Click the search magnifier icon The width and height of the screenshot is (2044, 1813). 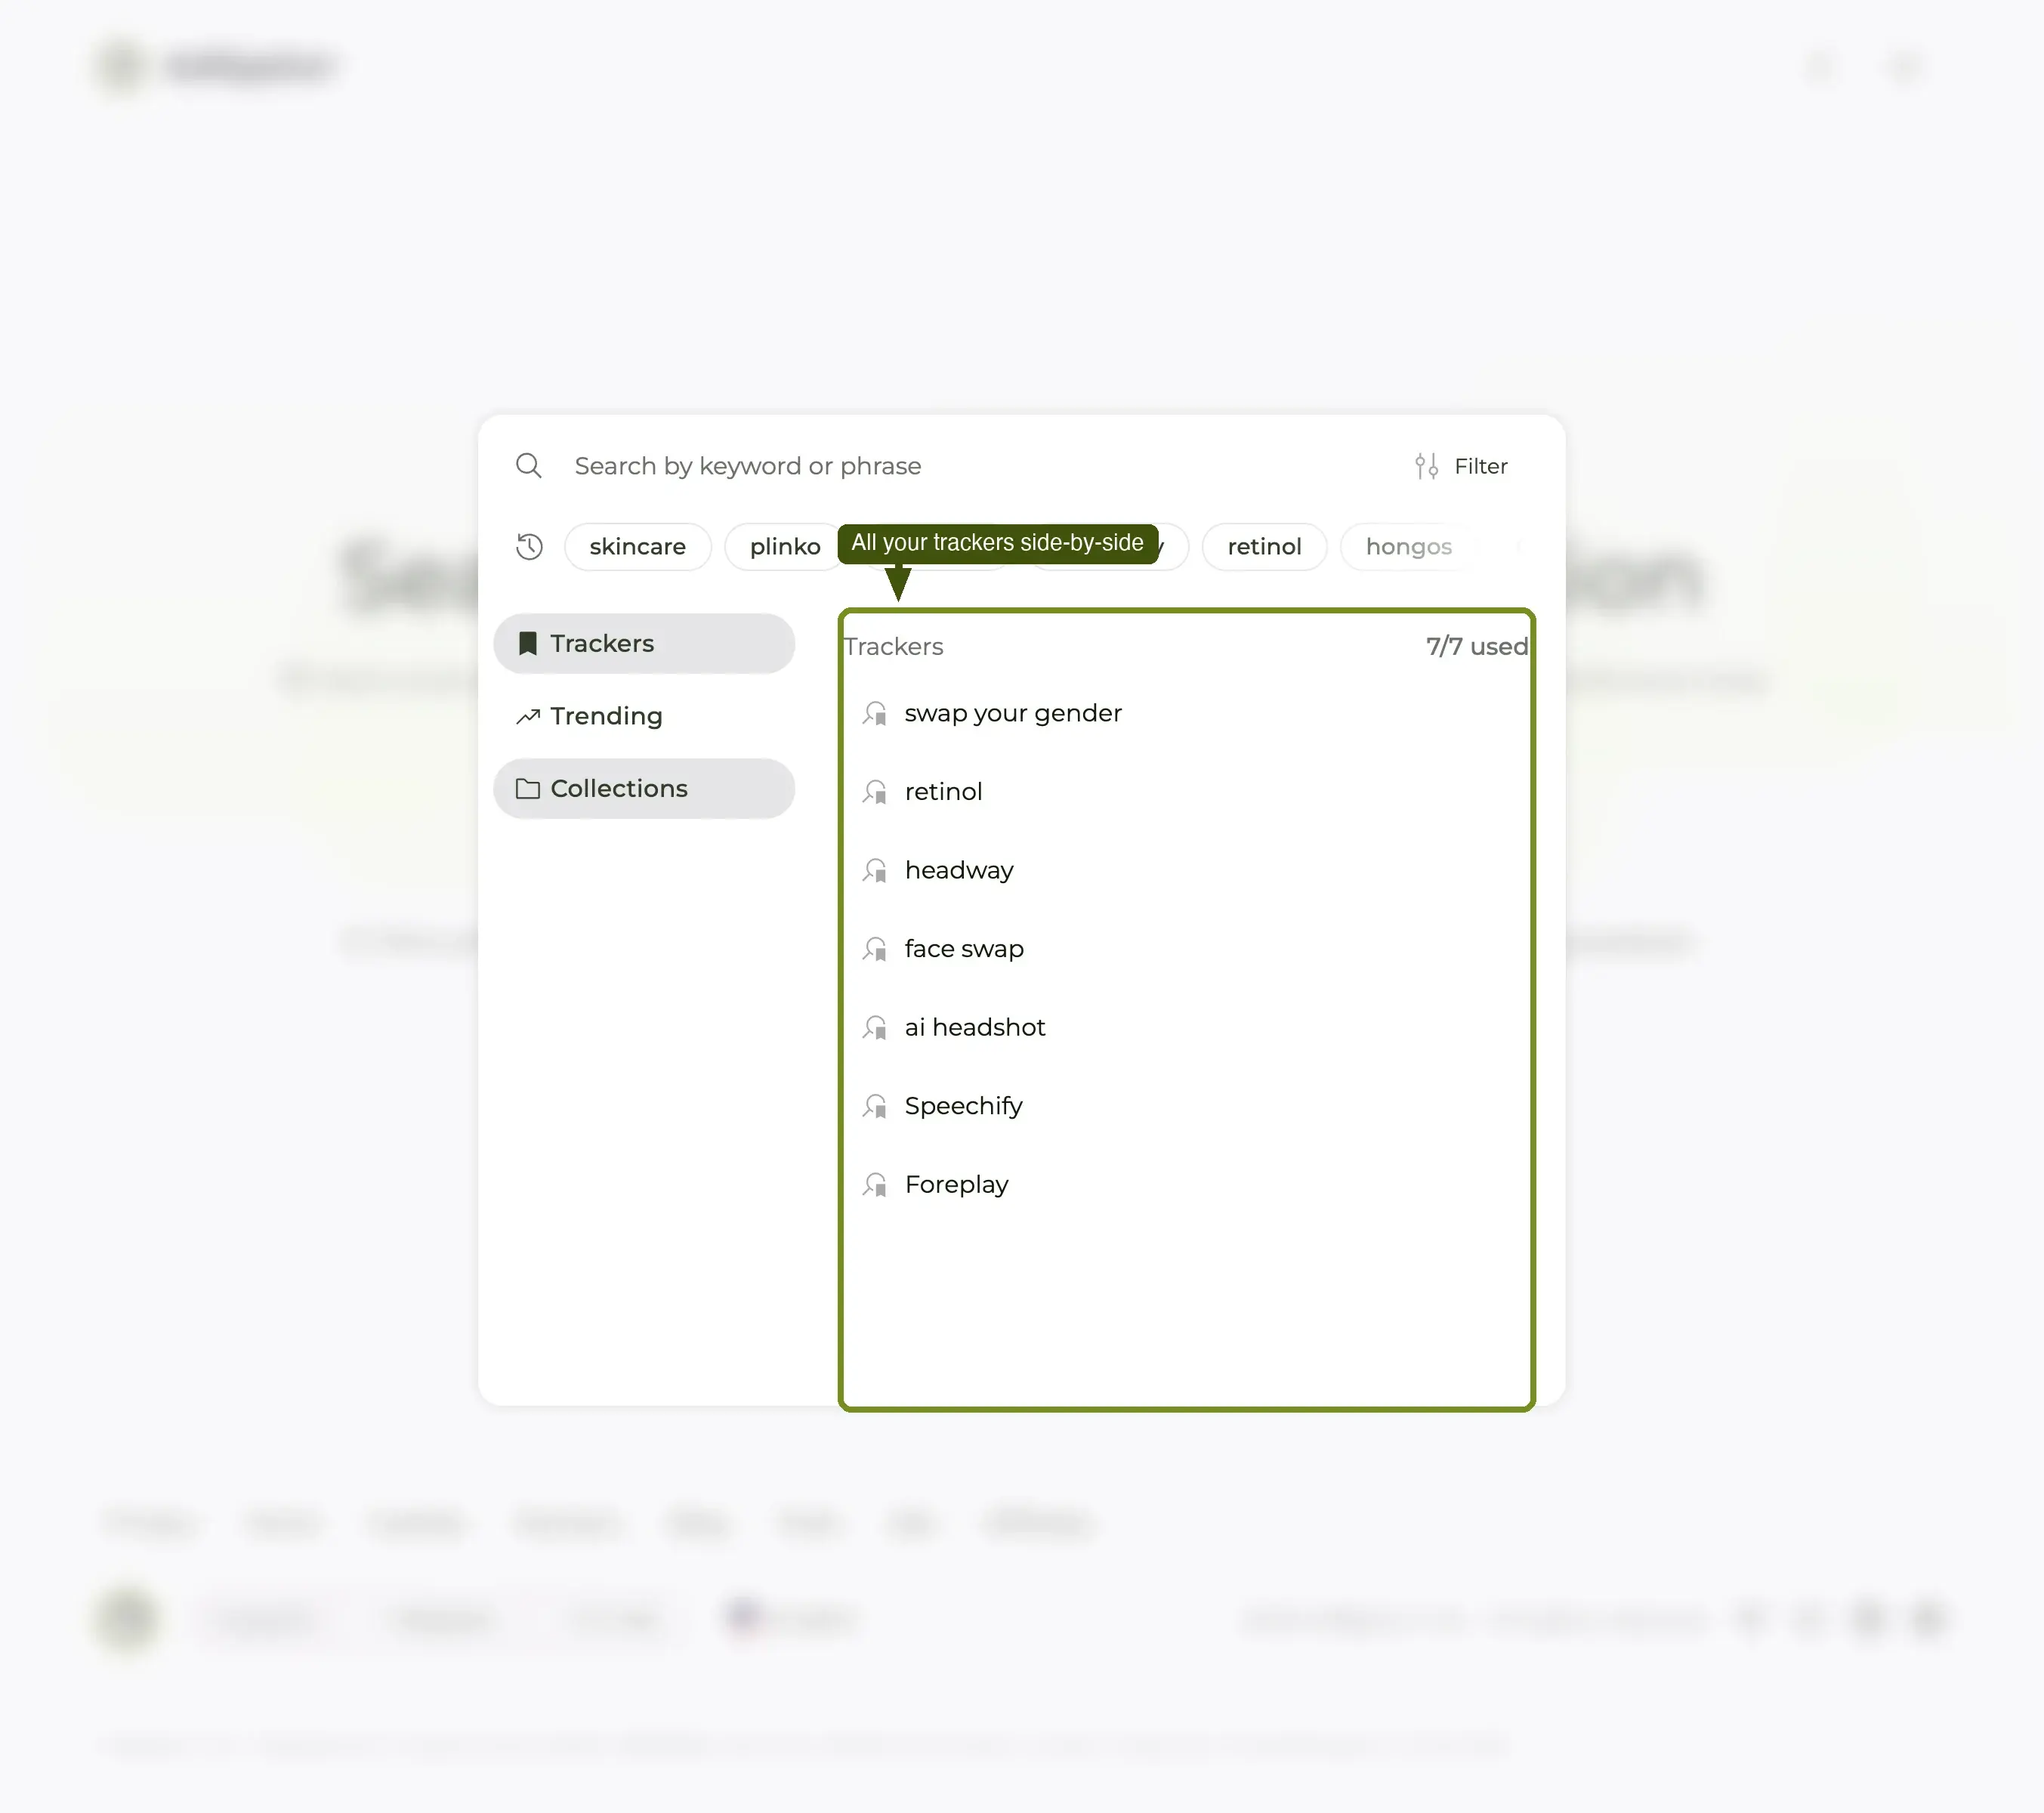[528, 466]
